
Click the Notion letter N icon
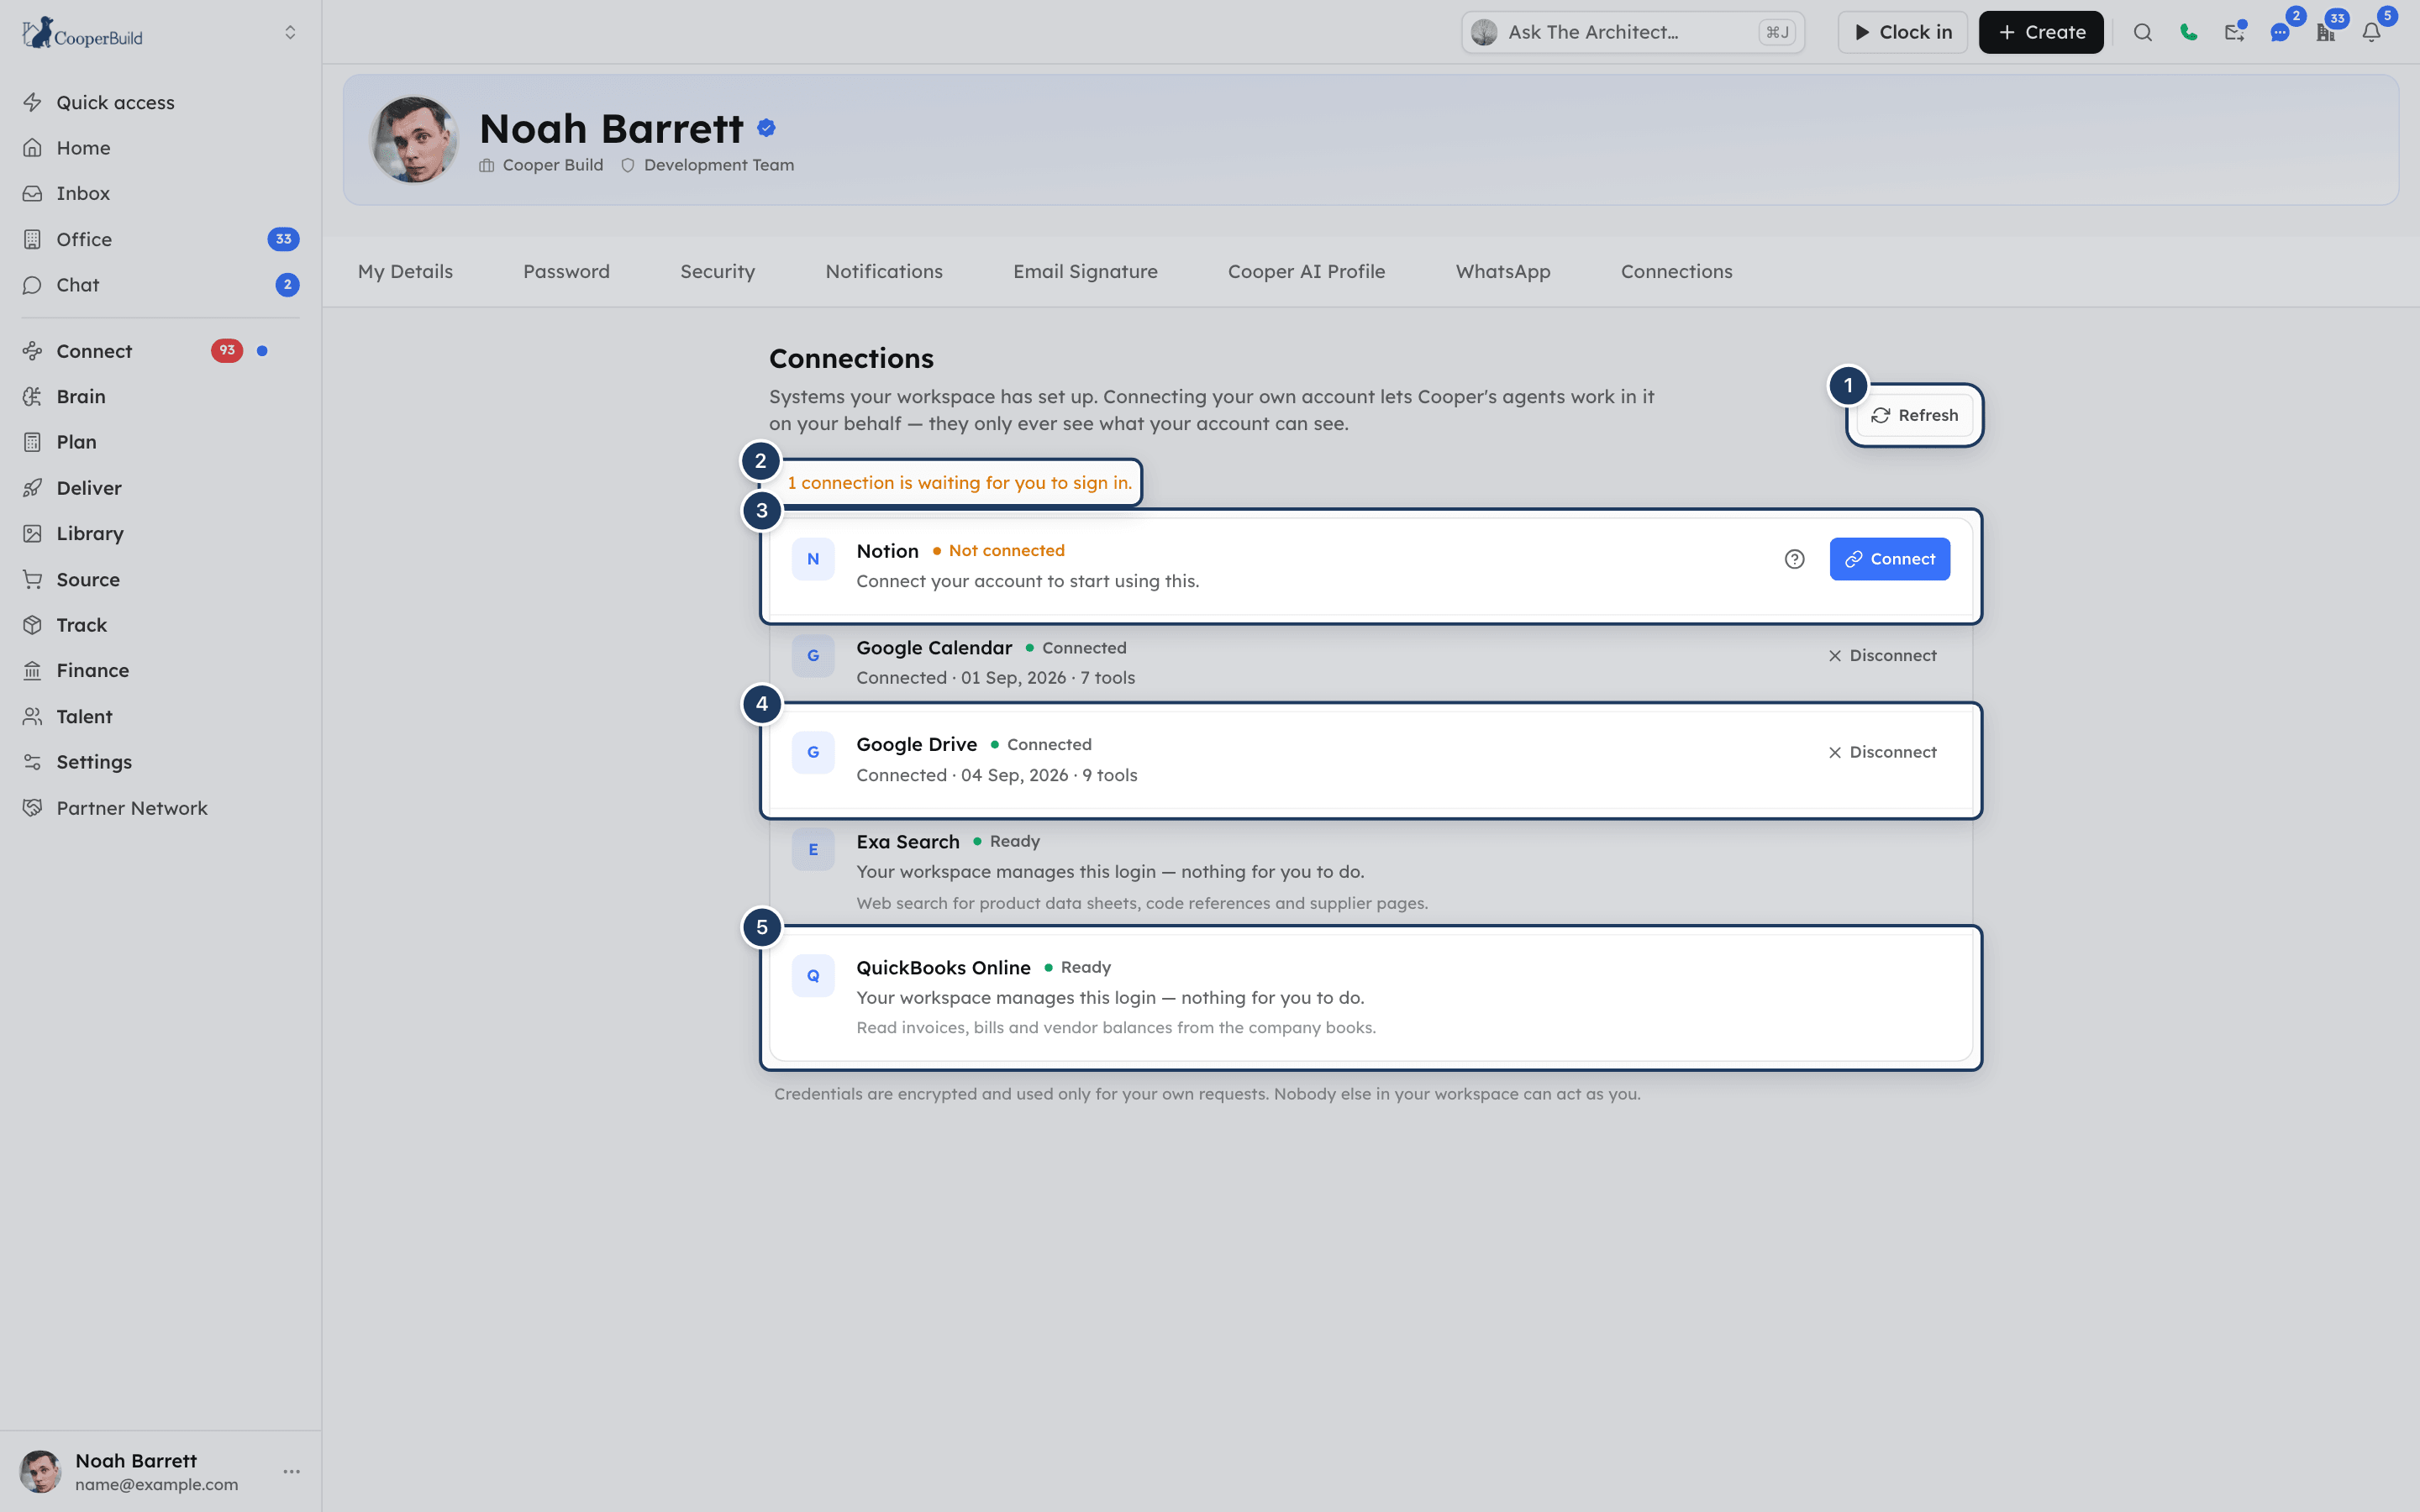pyautogui.click(x=813, y=559)
